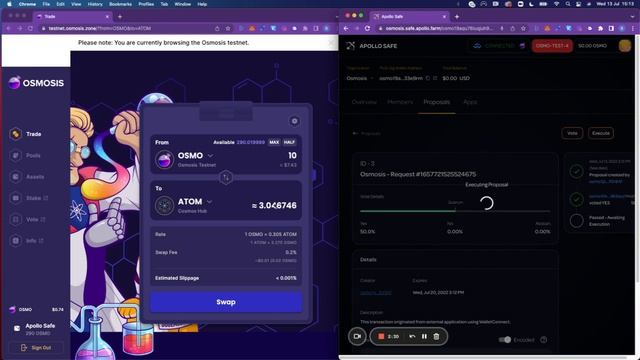The height and width of the screenshot is (360, 640).
Task: Reload the Apollo Safe browser page
Action: point(367,29)
